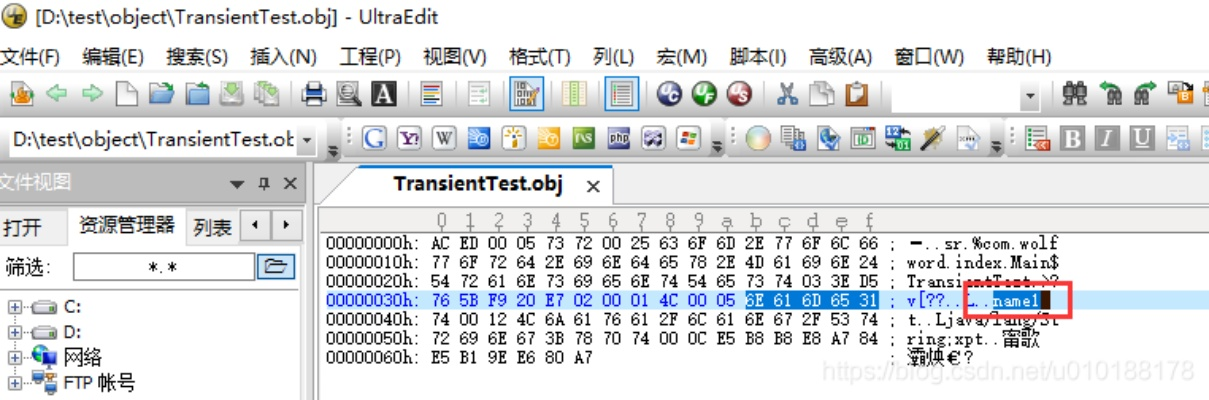Image resolution: width=1209 pixels, height=400 pixels.
Task: Click Wikipedia search toolbar icon
Action: 444,138
